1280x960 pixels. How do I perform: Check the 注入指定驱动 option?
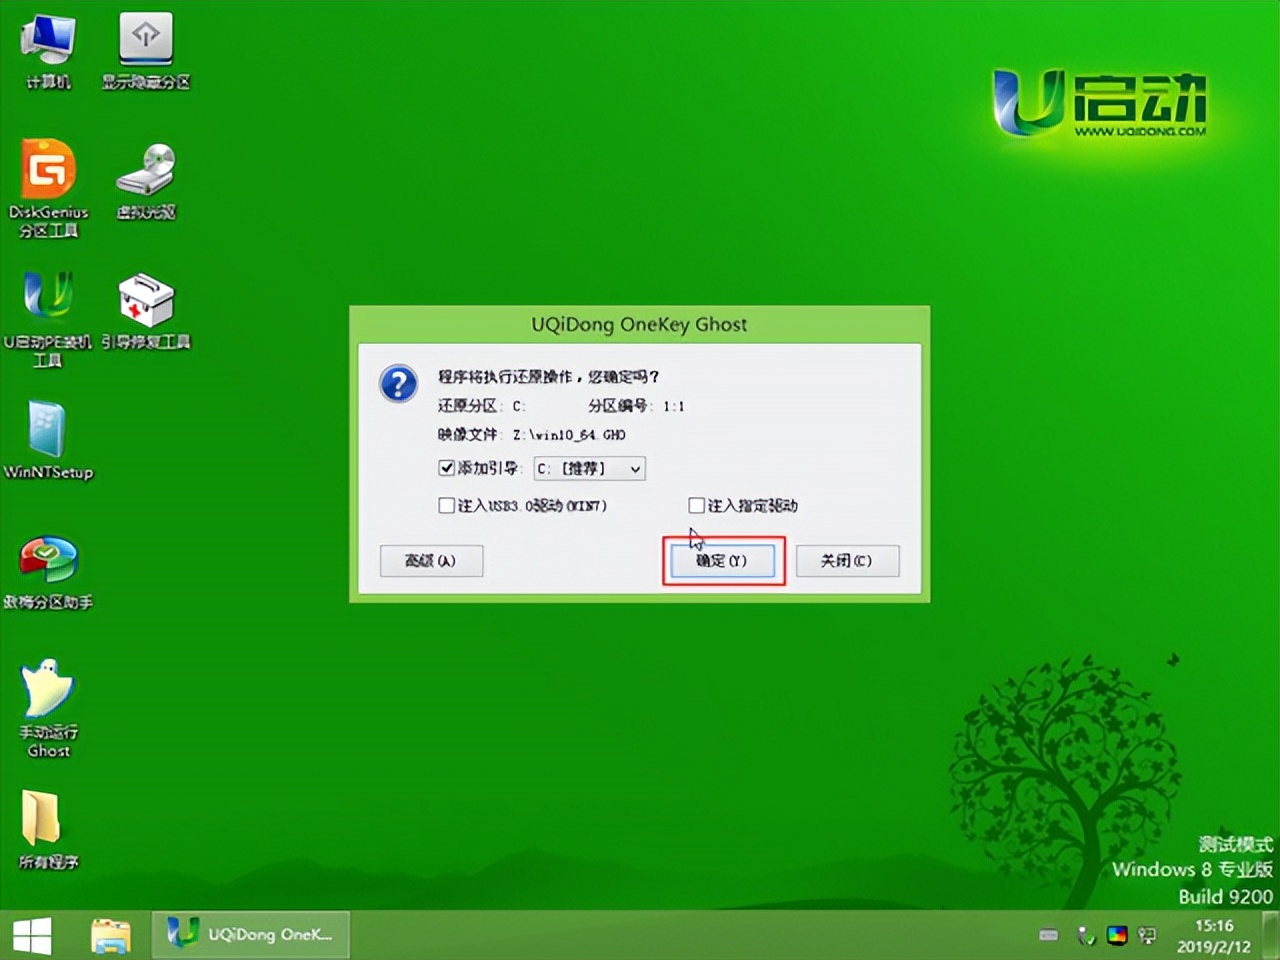pyautogui.click(x=694, y=506)
